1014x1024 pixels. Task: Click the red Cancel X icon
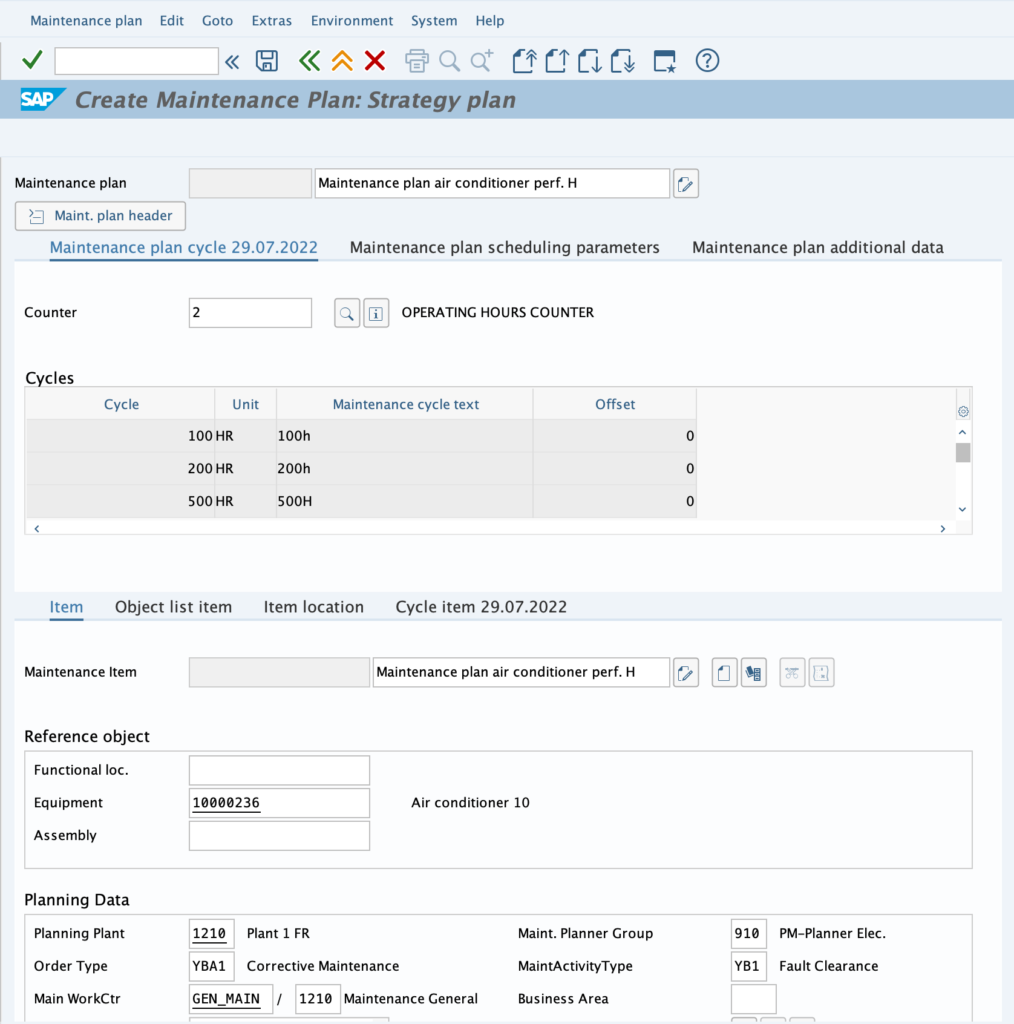click(375, 61)
